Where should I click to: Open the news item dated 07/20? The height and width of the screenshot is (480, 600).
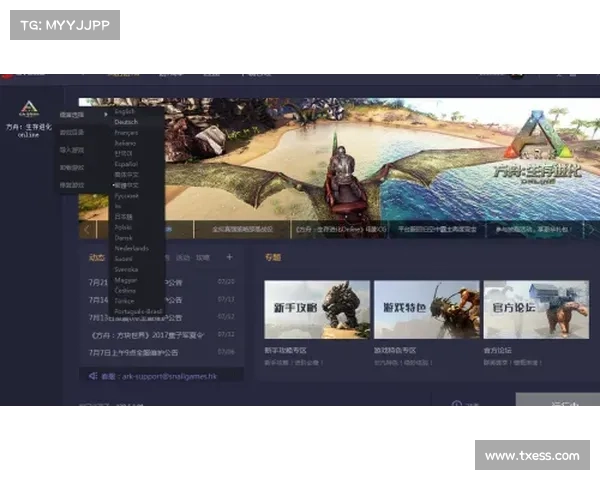[x=161, y=282]
